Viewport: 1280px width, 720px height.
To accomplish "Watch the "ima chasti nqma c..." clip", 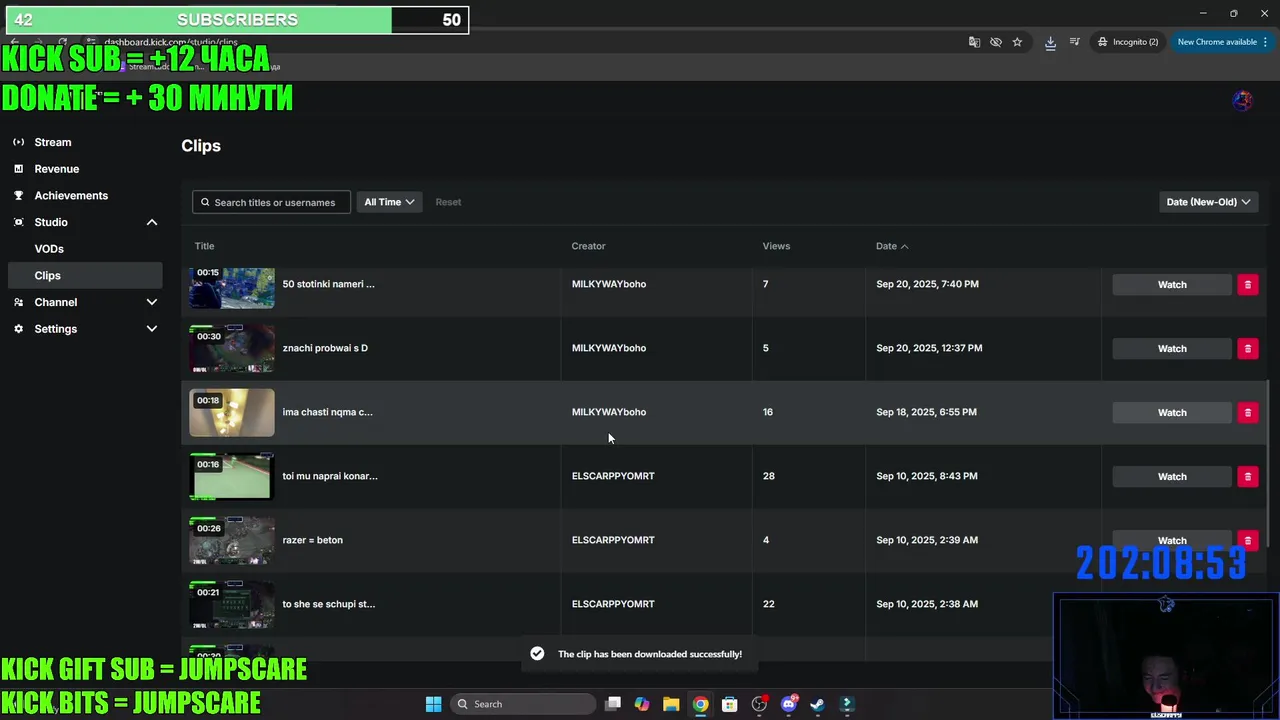I will [x=1172, y=413].
